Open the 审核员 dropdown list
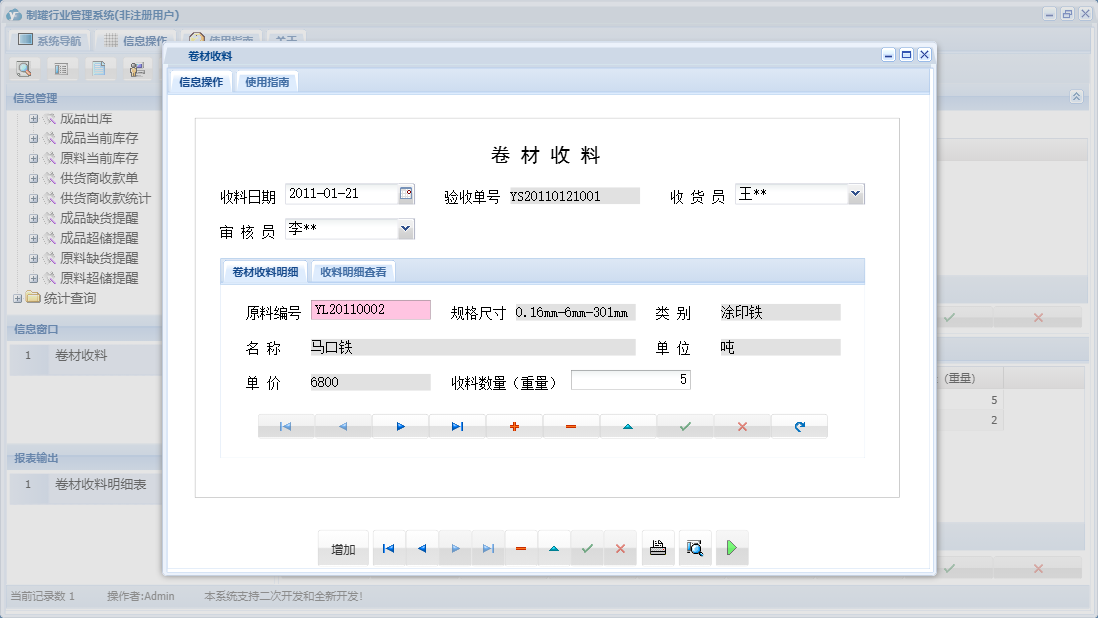Viewport: 1098px width, 618px height. click(404, 228)
